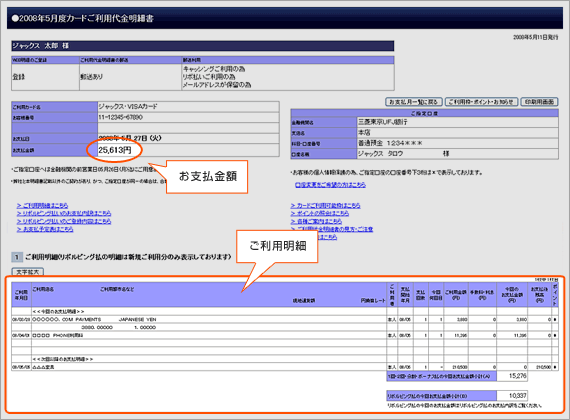The height and width of the screenshot is (420, 570).
Task: Open カードご利用可能枠はこちら link
Action: (325, 205)
